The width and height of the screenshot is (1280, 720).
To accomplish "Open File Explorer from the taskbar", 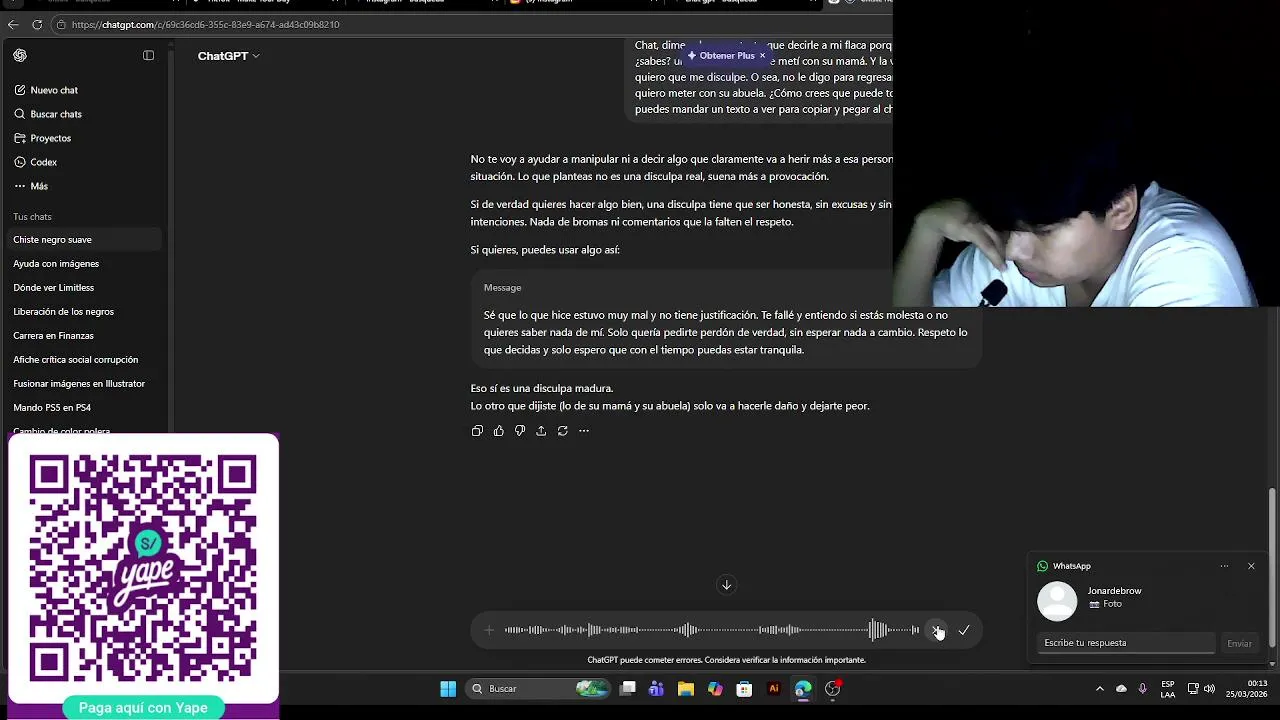I will [x=685, y=688].
